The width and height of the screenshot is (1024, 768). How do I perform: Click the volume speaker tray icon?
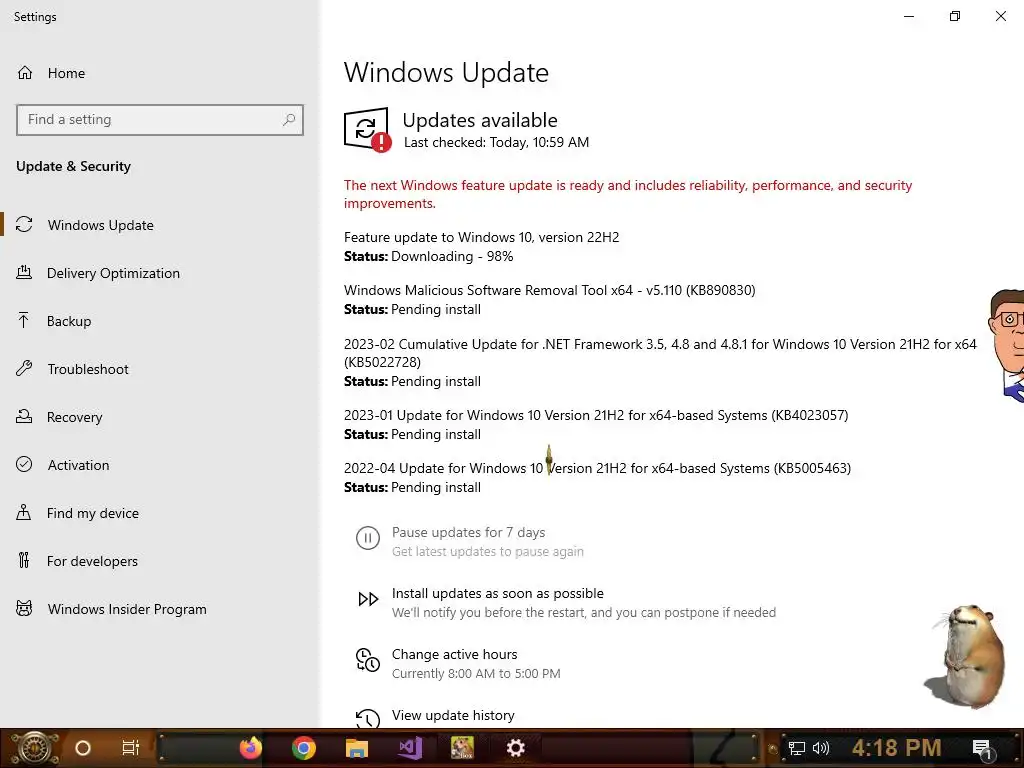coord(821,748)
